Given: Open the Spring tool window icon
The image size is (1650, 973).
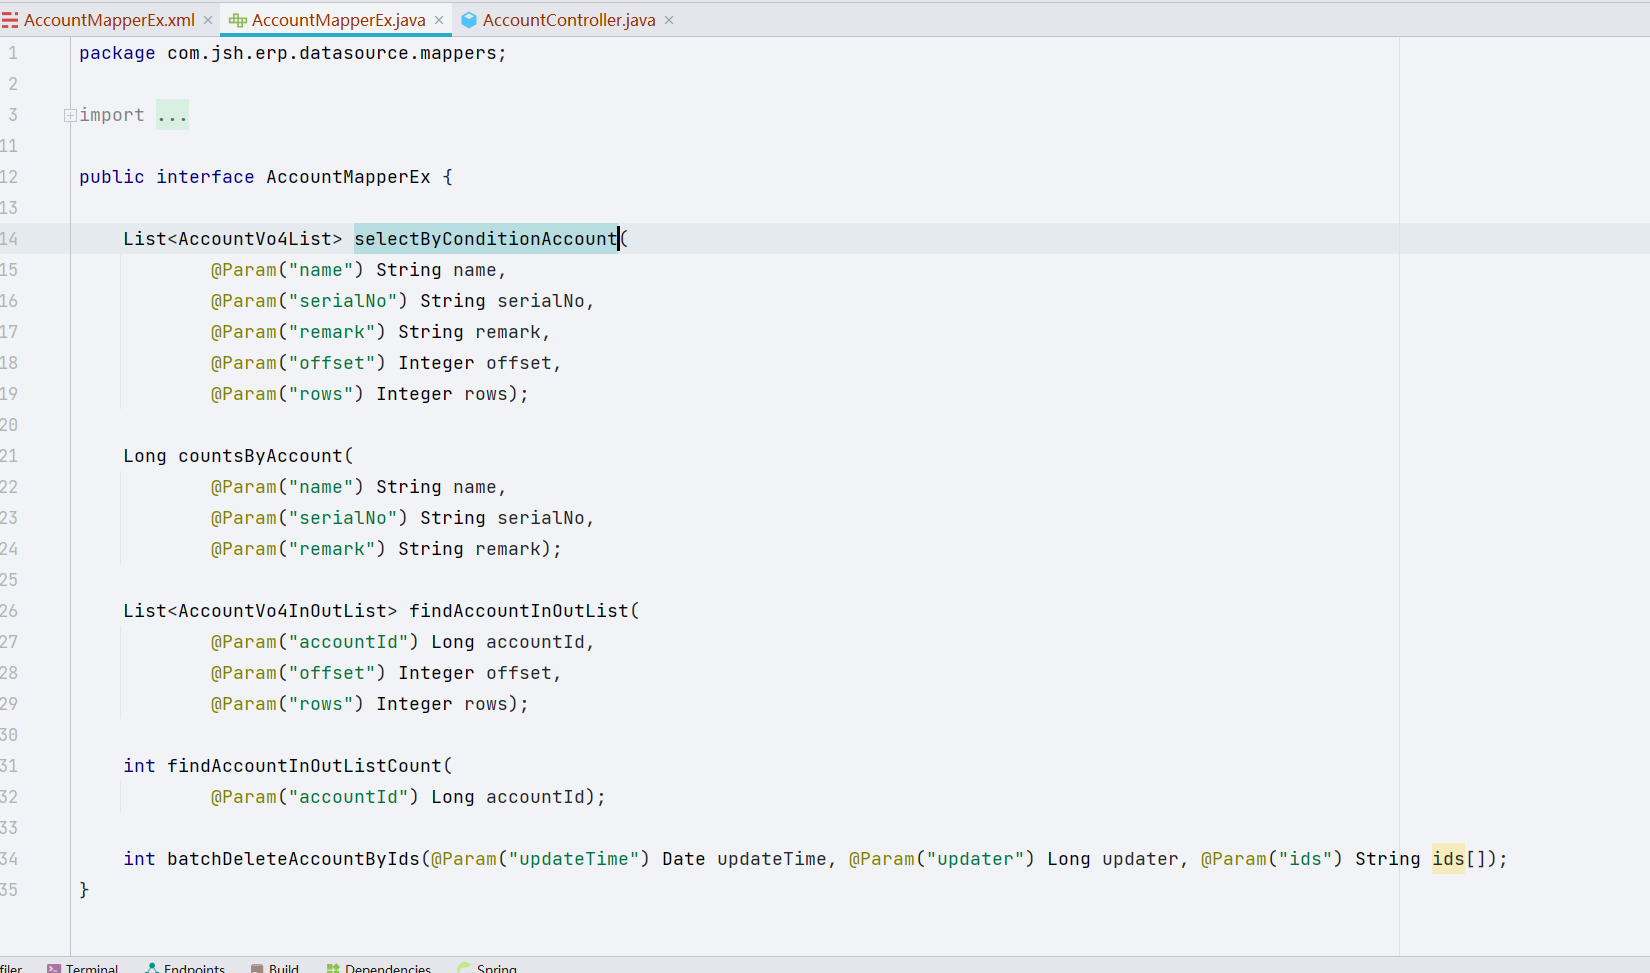Looking at the screenshot, I should tap(462, 967).
